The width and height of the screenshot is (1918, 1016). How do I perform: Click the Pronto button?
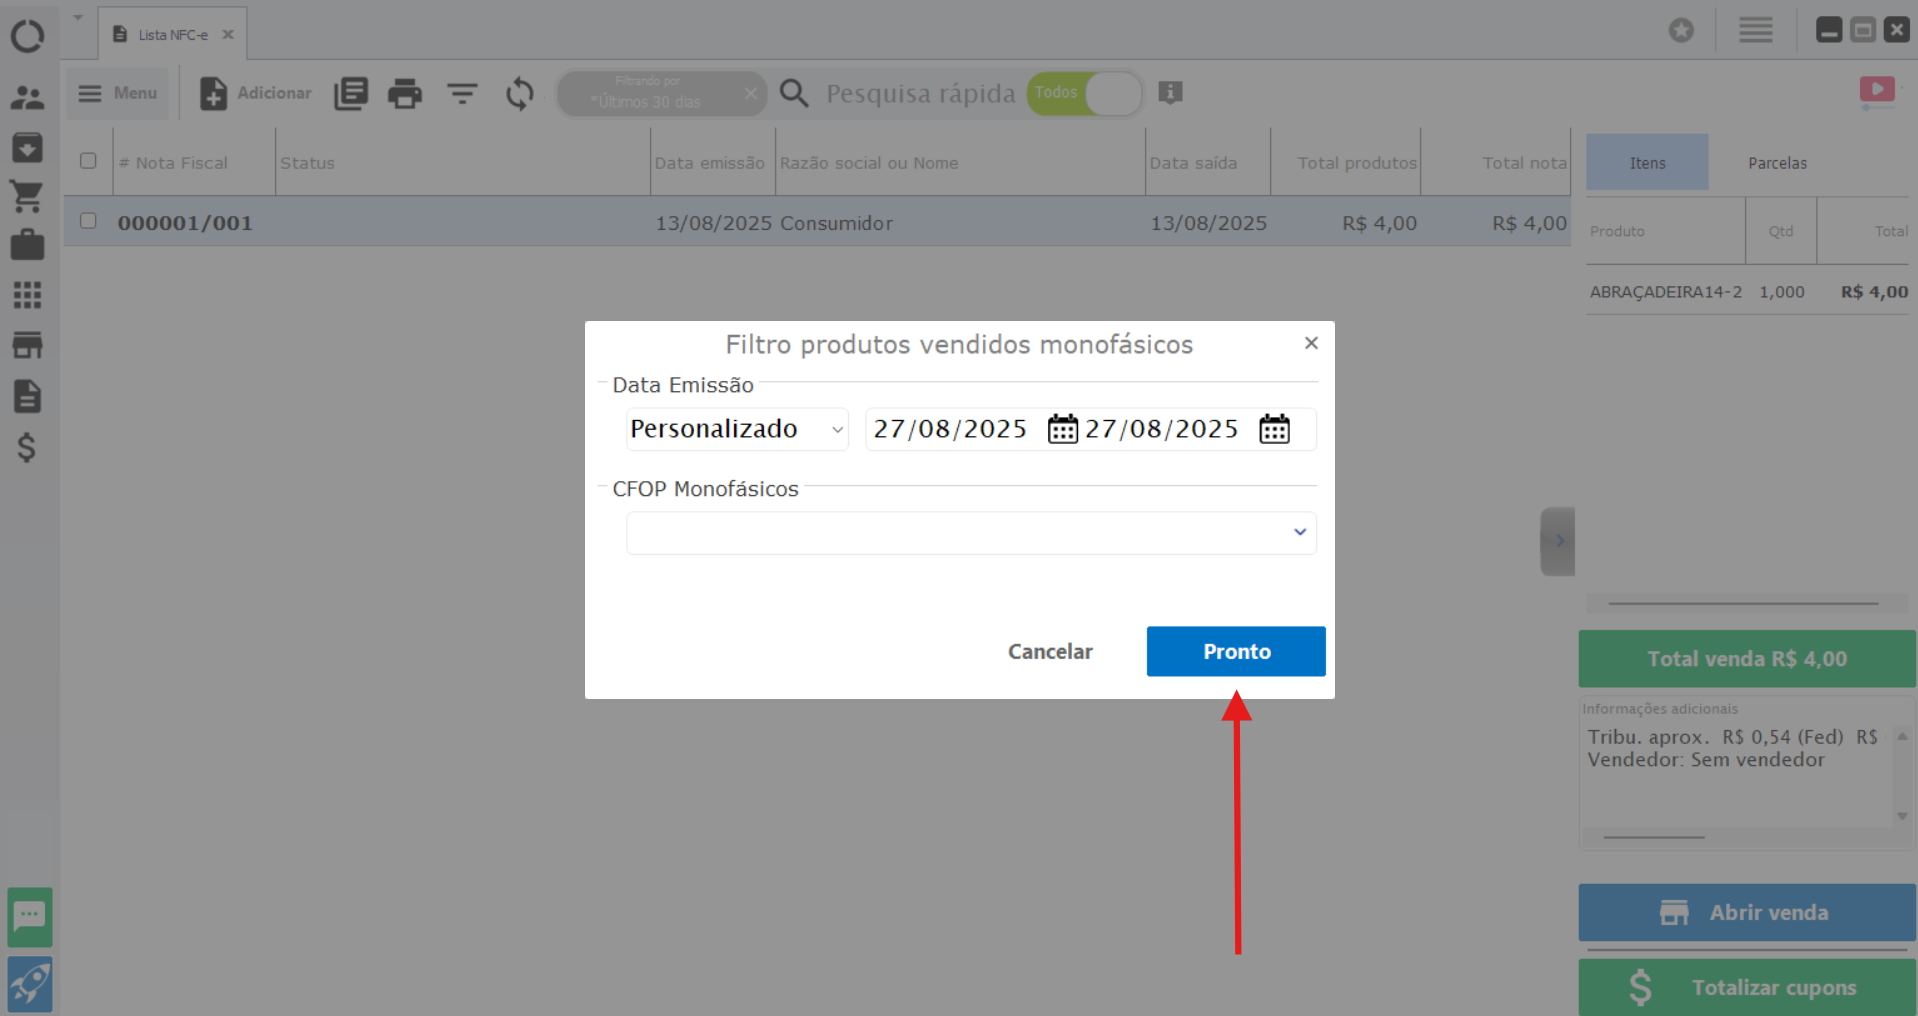pyautogui.click(x=1235, y=651)
